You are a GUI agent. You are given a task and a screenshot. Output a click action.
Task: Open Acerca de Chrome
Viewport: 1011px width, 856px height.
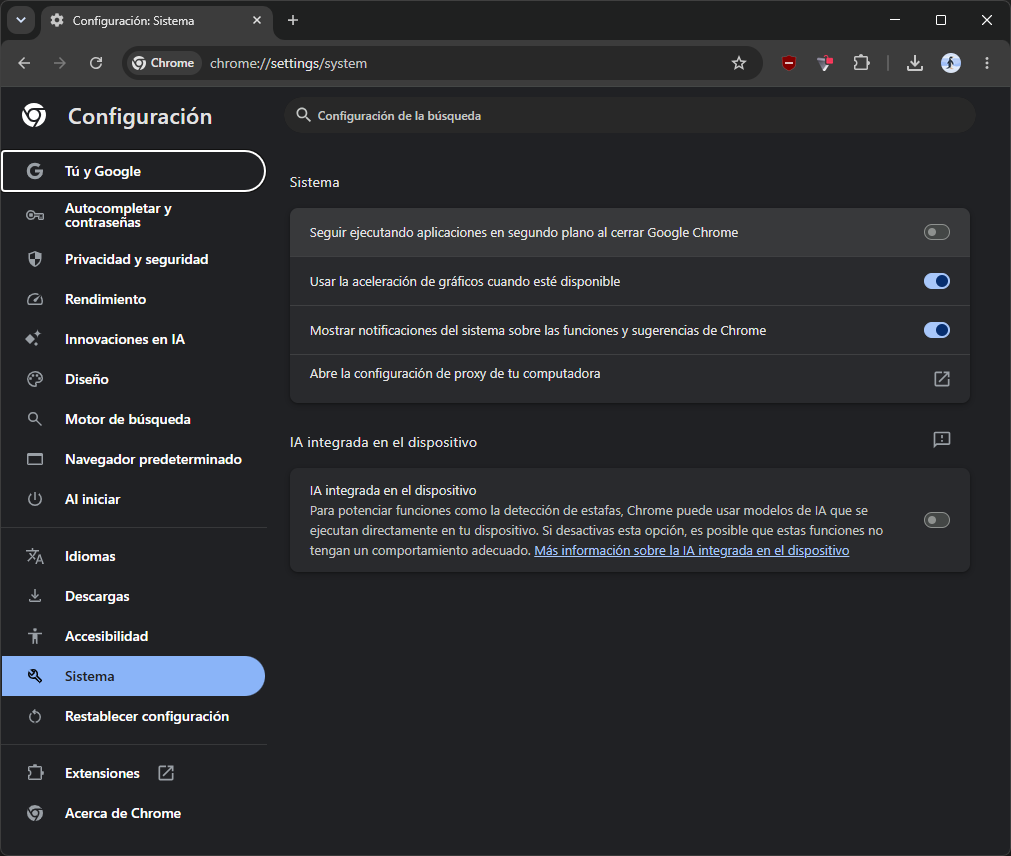(x=133, y=813)
